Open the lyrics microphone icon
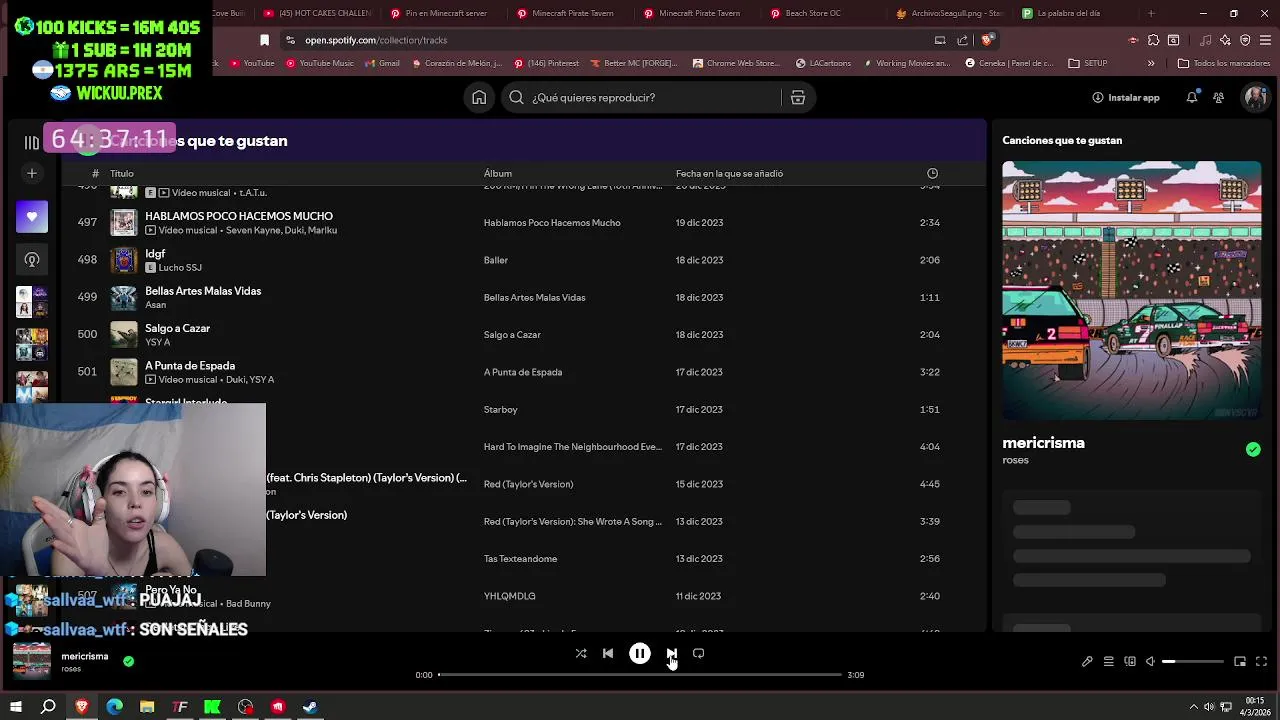The width and height of the screenshot is (1280, 720). 1087,661
